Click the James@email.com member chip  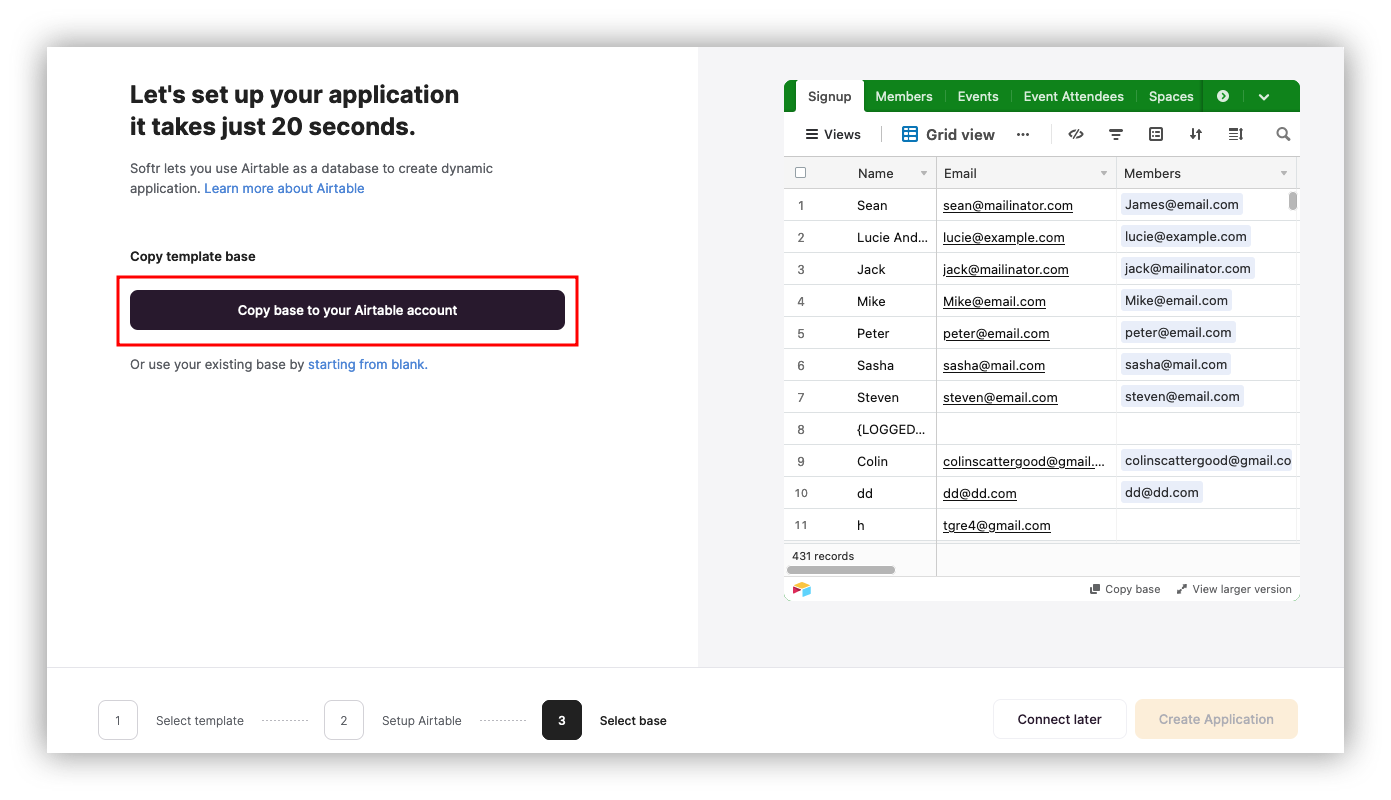tap(1182, 204)
